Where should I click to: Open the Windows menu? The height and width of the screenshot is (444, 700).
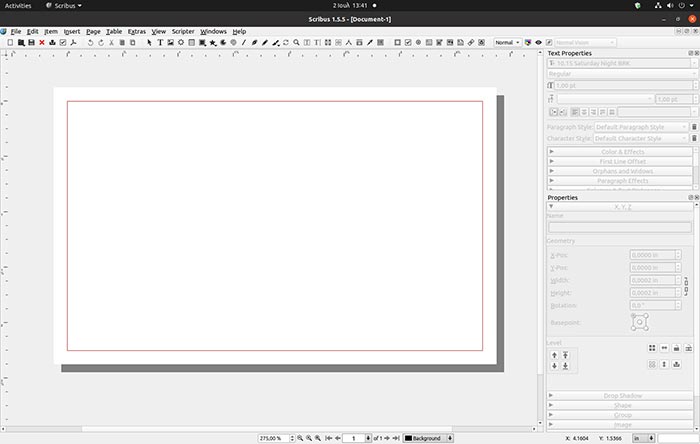[x=213, y=31]
